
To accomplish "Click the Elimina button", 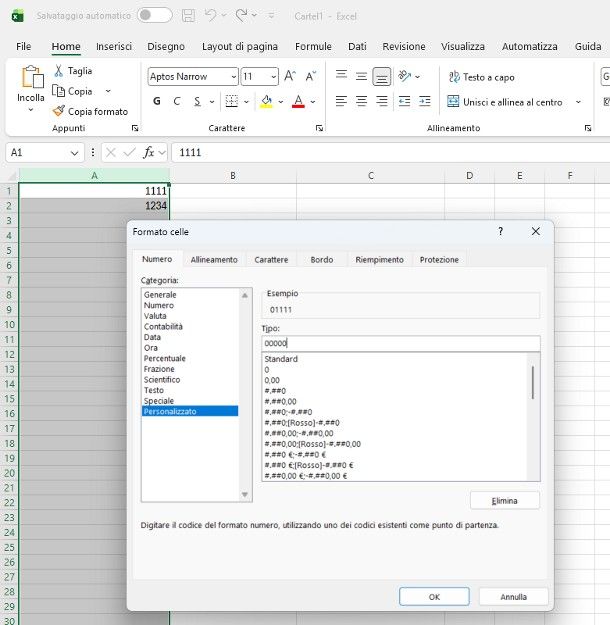I will pyautogui.click(x=505, y=501).
